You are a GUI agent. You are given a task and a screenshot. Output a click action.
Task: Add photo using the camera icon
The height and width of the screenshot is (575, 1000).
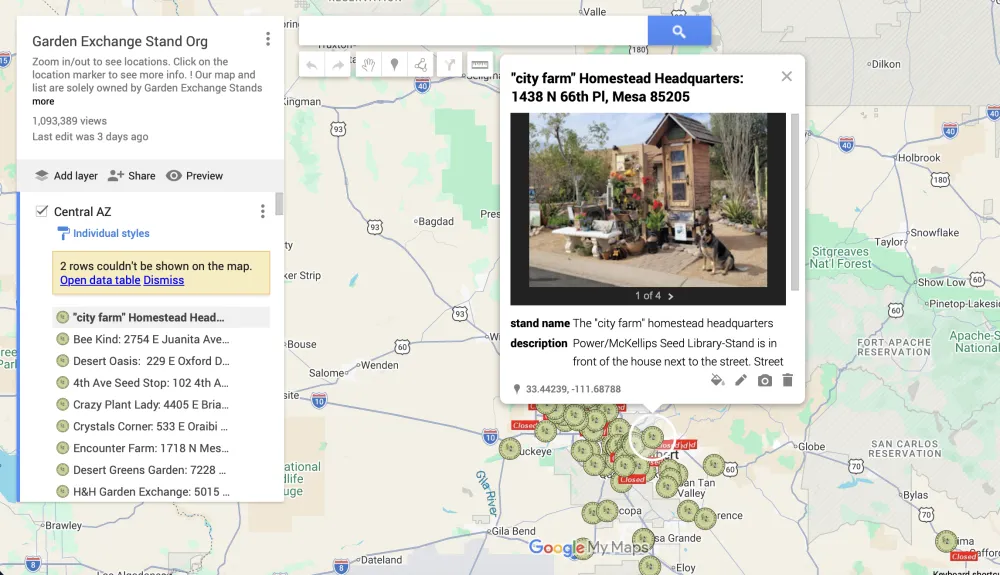(765, 380)
